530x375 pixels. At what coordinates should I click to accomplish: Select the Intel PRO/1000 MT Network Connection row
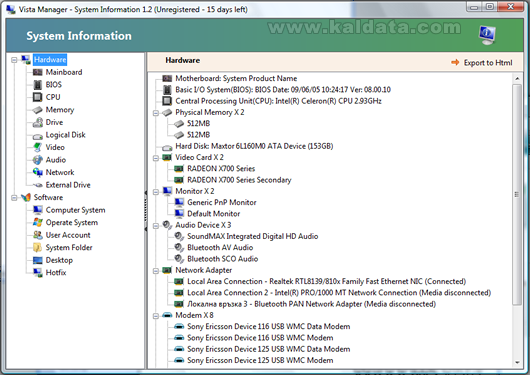[339, 292]
